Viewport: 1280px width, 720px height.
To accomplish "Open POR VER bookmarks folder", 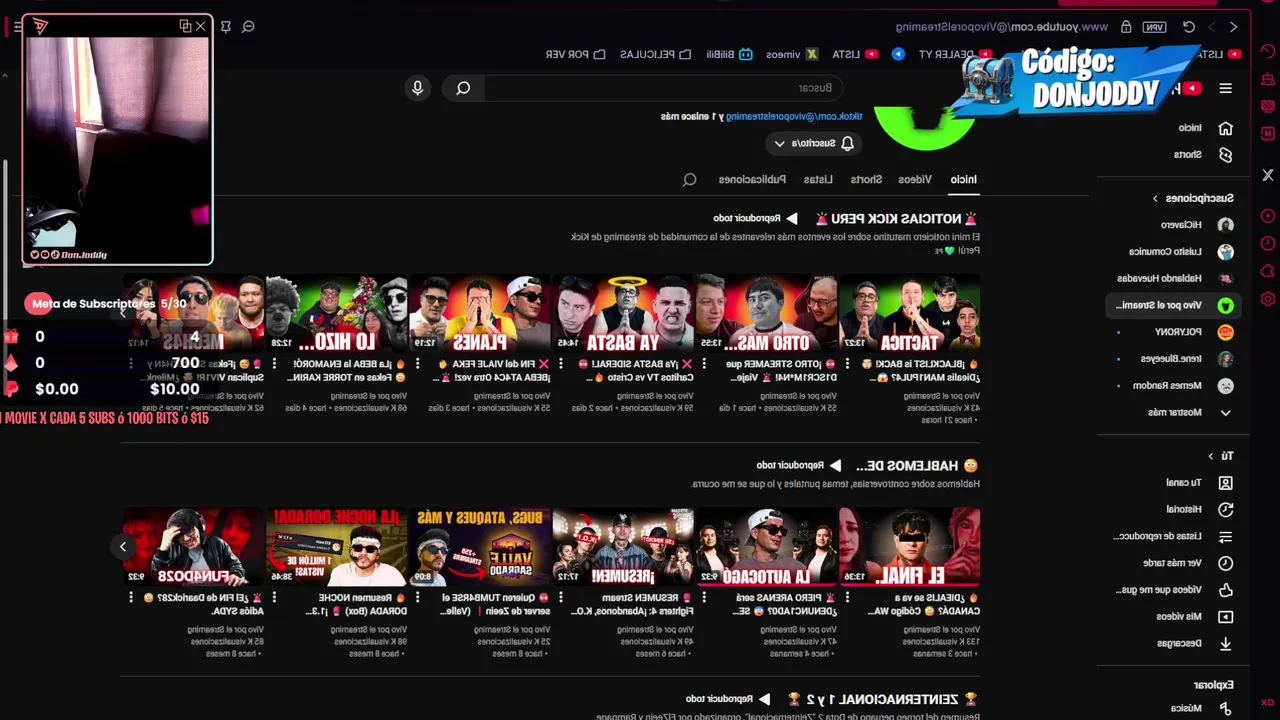I will [574, 54].
